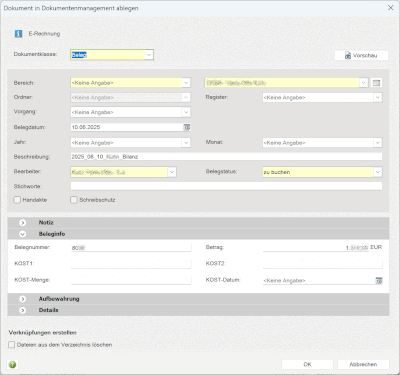400x375 pixels.
Task: Collapse the Beleginfo section
Action: pyautogui.click(x=22, y=234)
